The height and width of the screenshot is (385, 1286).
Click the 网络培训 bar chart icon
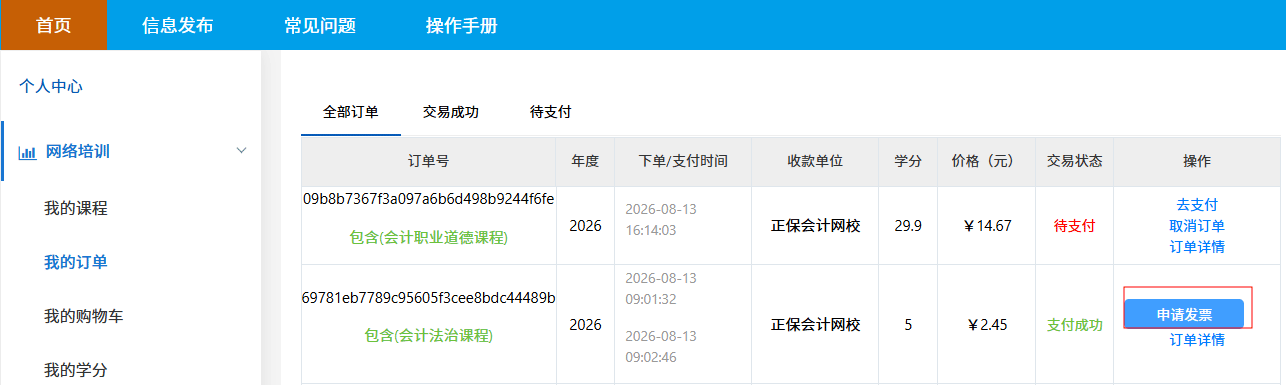click(x=28, y=152)
